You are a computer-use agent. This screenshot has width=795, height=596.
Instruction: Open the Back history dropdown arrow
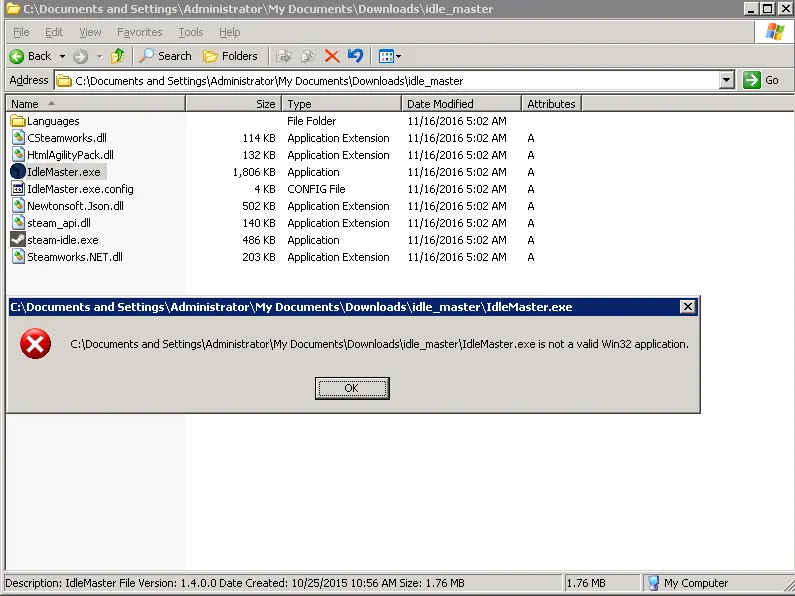(62, 56)
